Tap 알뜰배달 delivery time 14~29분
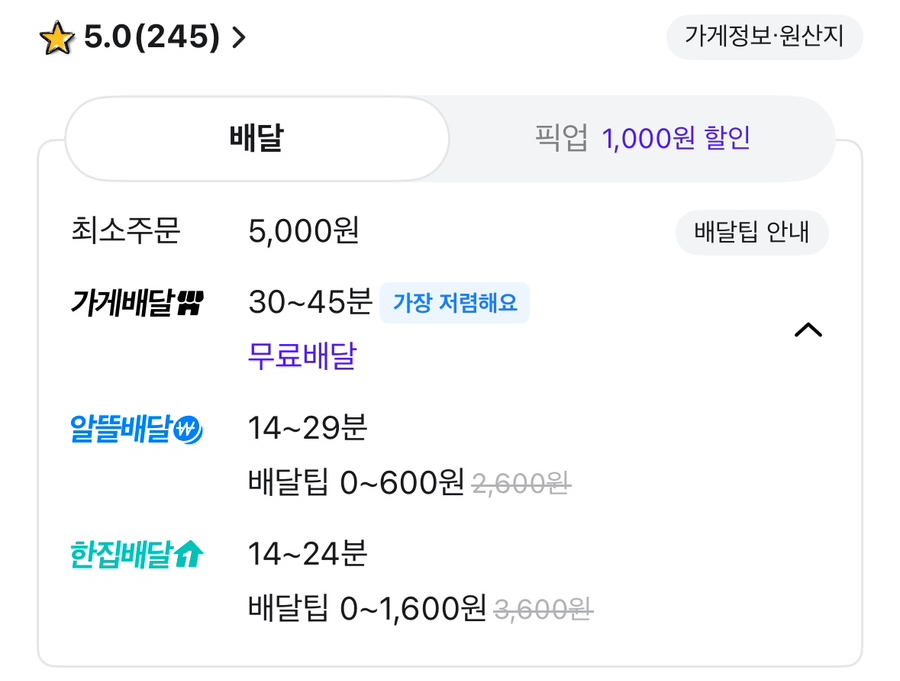 point(308,428)
